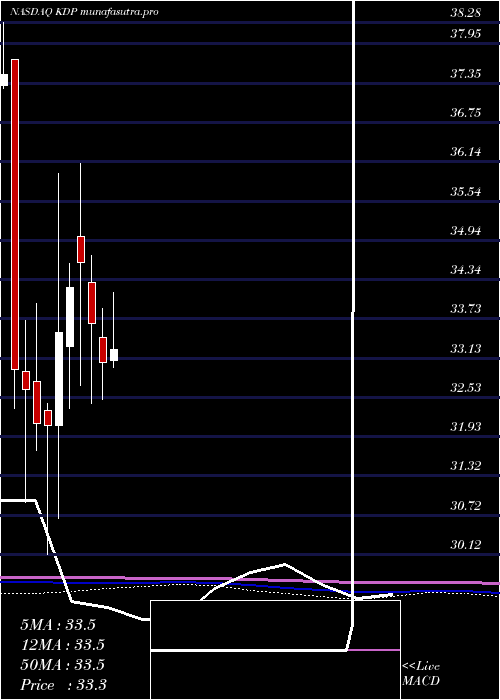Viewport: 500px width, 700px height.
Task: Select the 30.12 price axis label
Action: [466, 545]
